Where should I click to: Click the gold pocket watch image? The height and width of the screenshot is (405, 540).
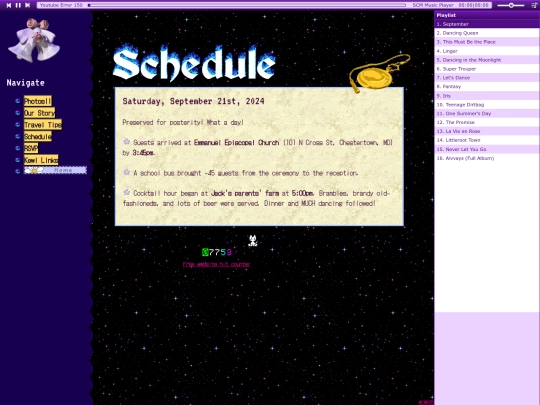coord(379,73)
